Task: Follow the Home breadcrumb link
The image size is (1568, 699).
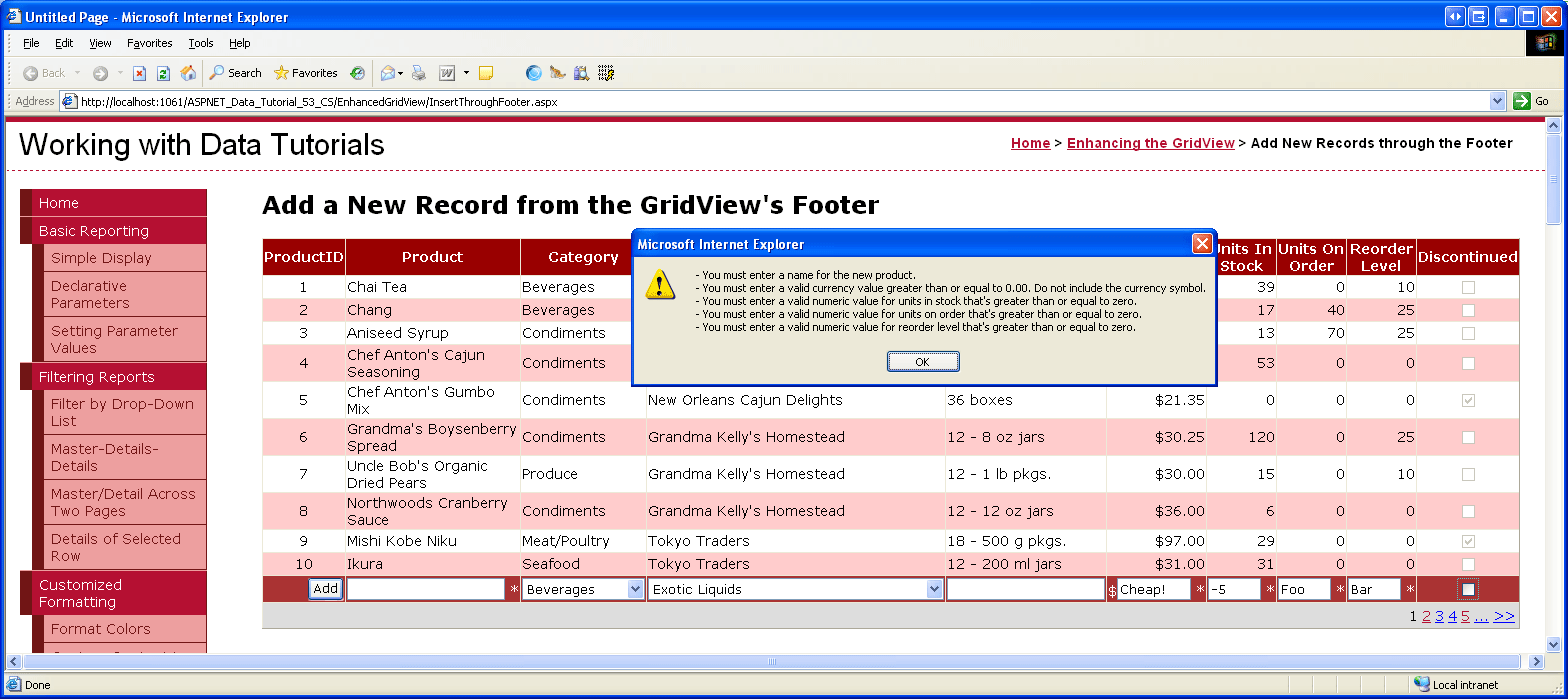Action: point(1030,143)
